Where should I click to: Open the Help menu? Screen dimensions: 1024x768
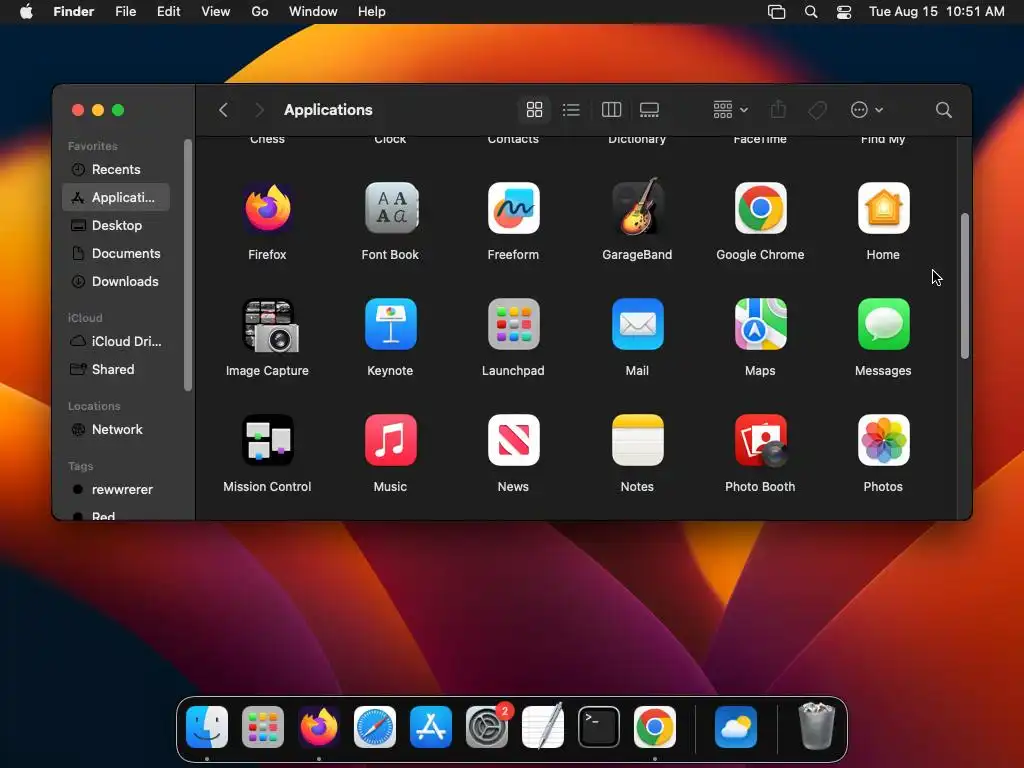pyautogui.click(x=372, y=12)
